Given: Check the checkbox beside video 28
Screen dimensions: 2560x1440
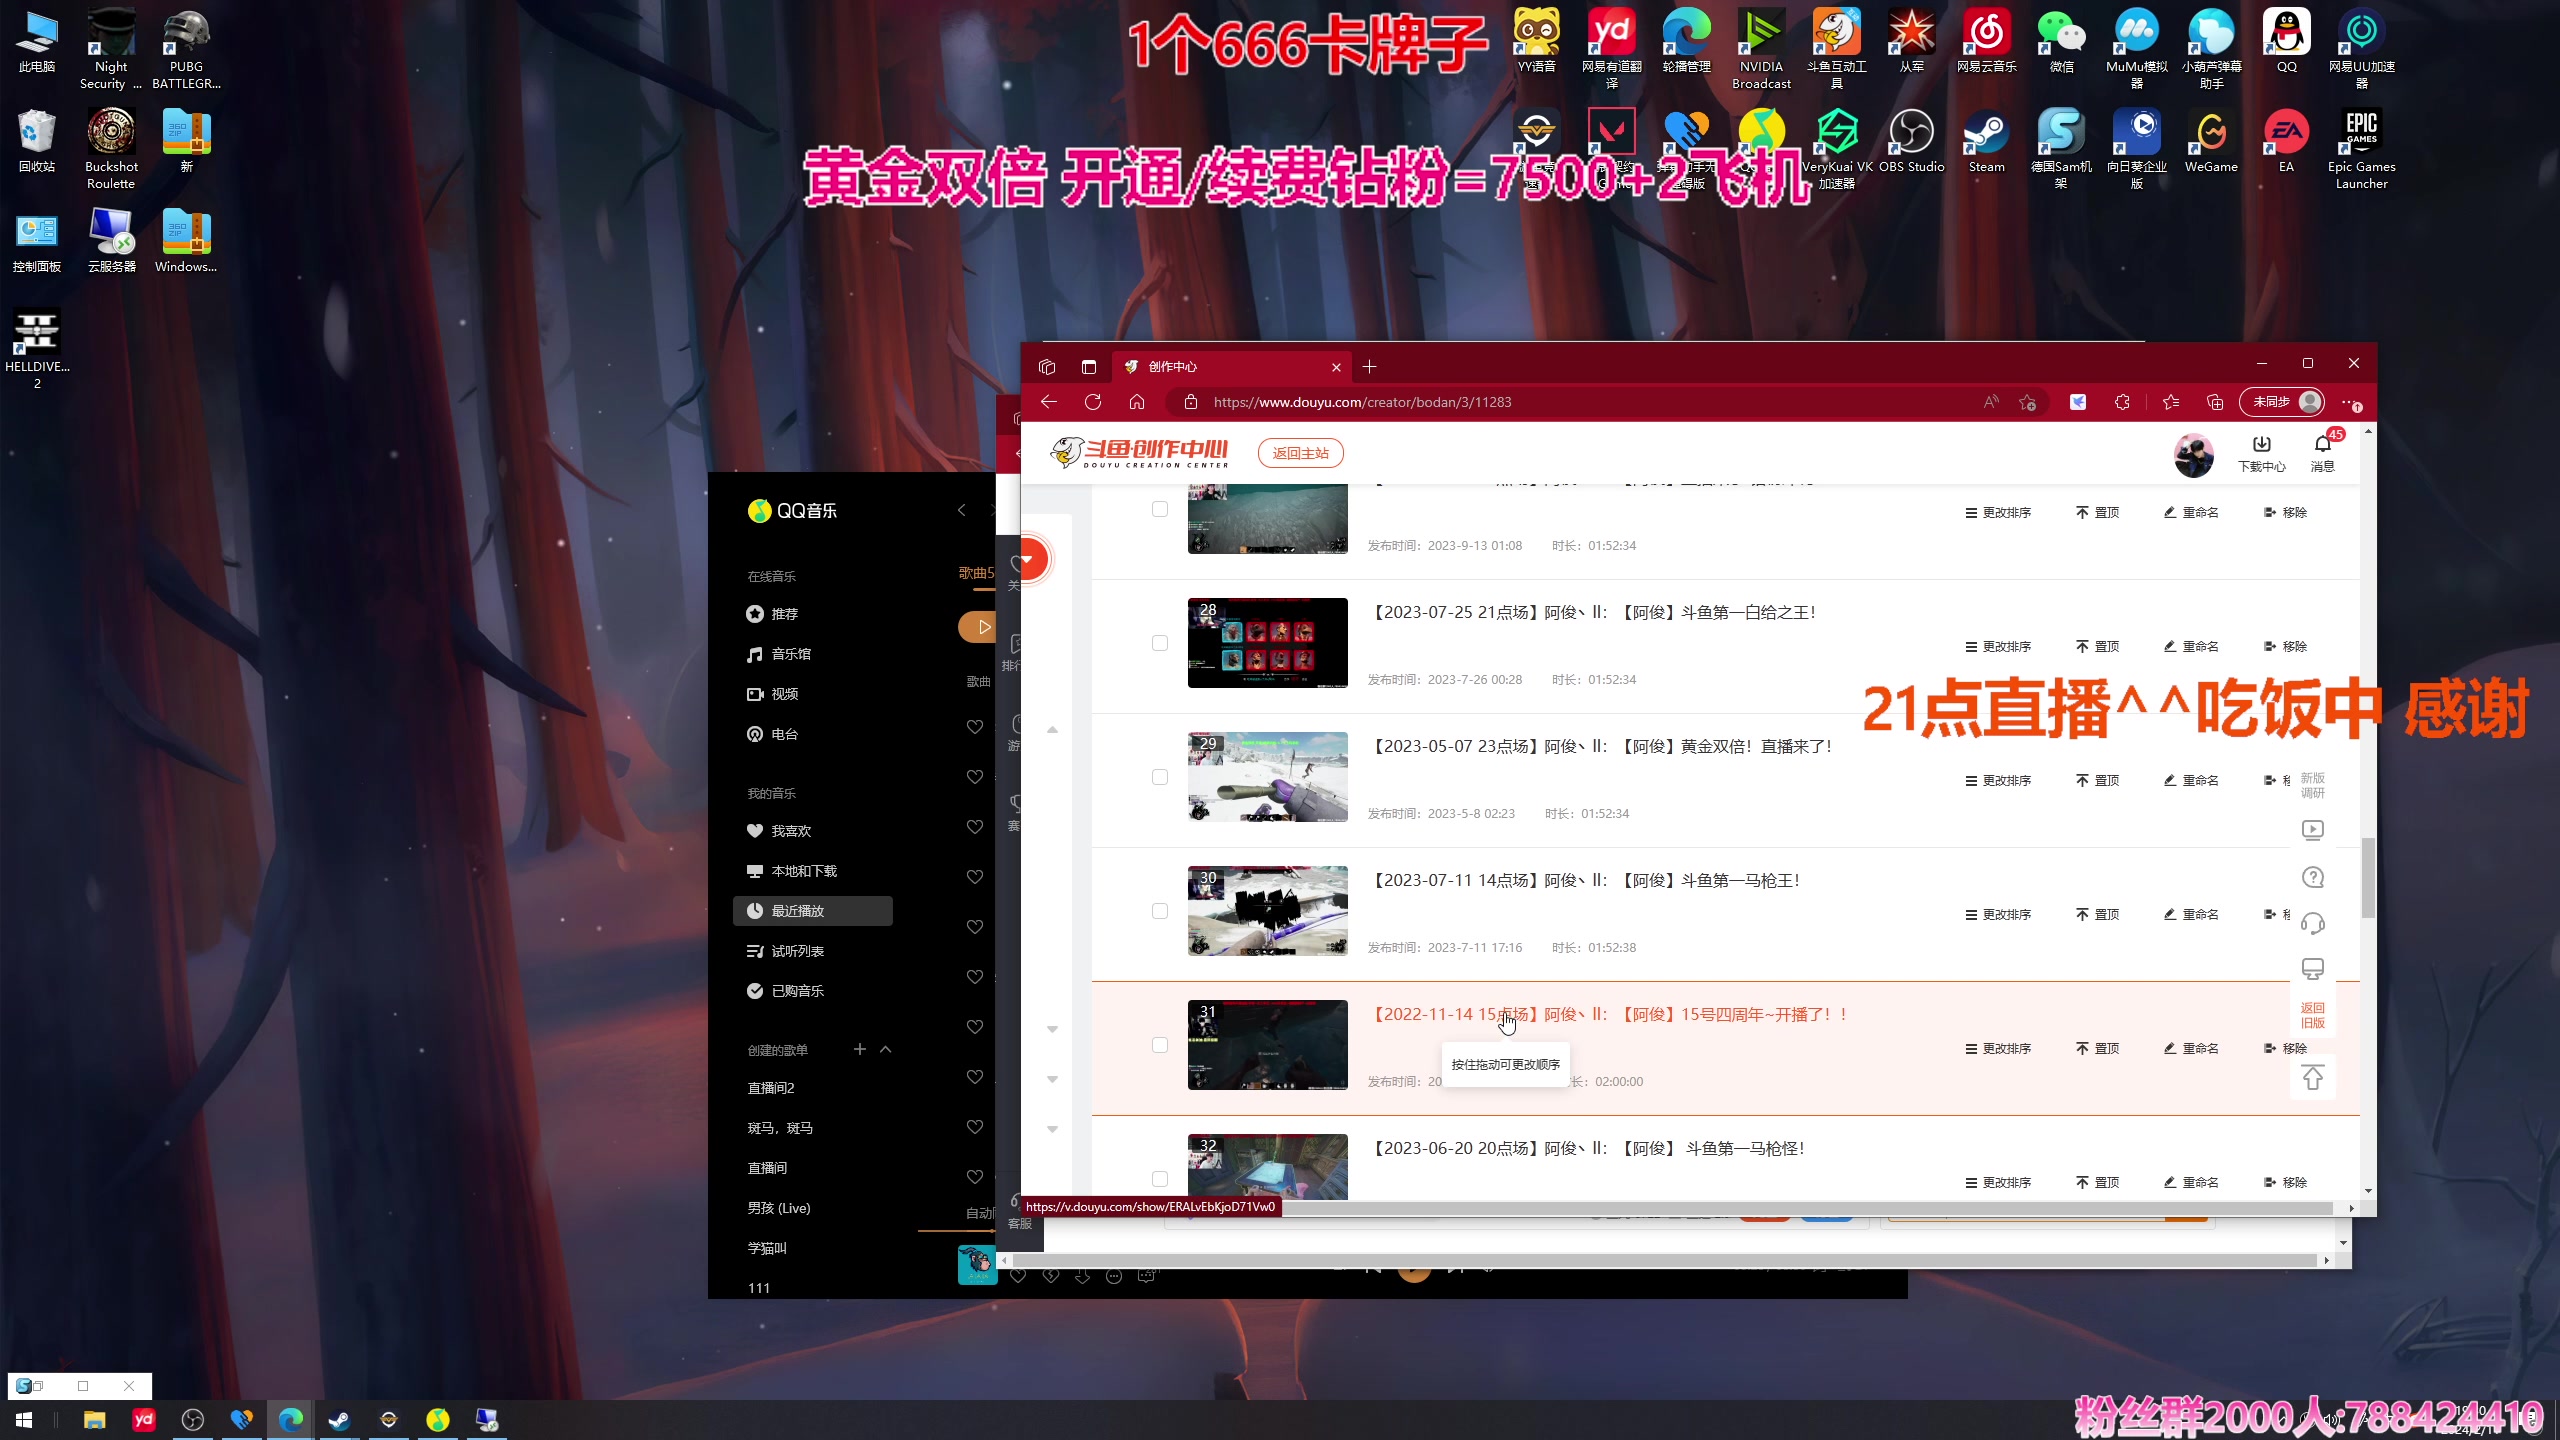Looking at the screenshot, I should [1160, 643].
